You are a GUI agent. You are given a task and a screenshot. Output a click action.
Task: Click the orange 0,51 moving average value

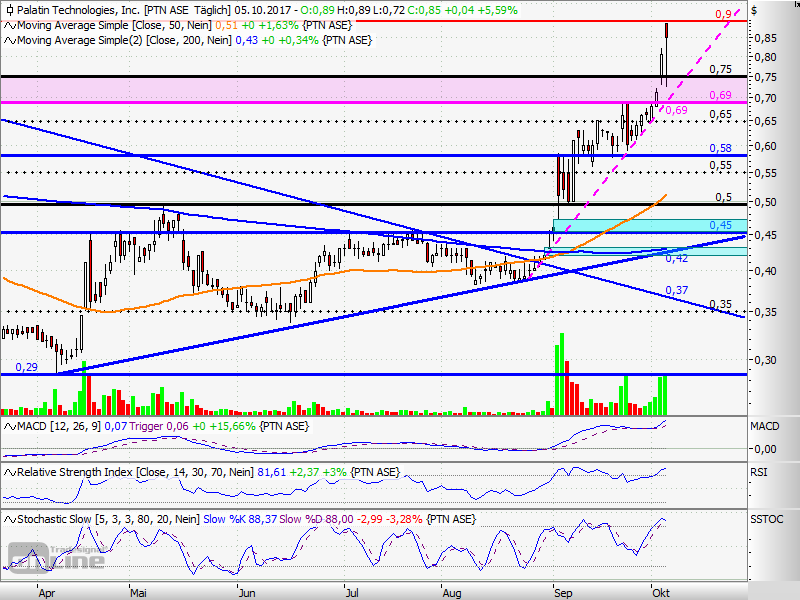226,26
